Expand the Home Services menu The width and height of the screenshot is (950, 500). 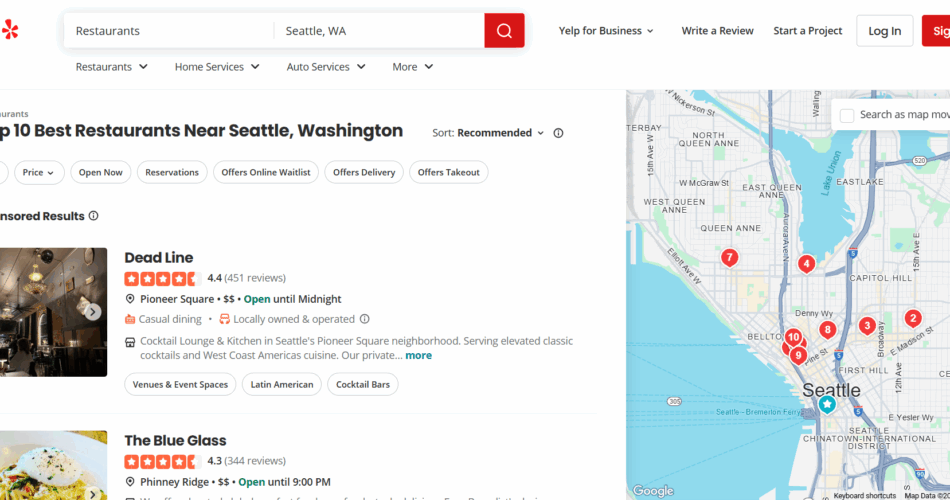coord(217,67)
